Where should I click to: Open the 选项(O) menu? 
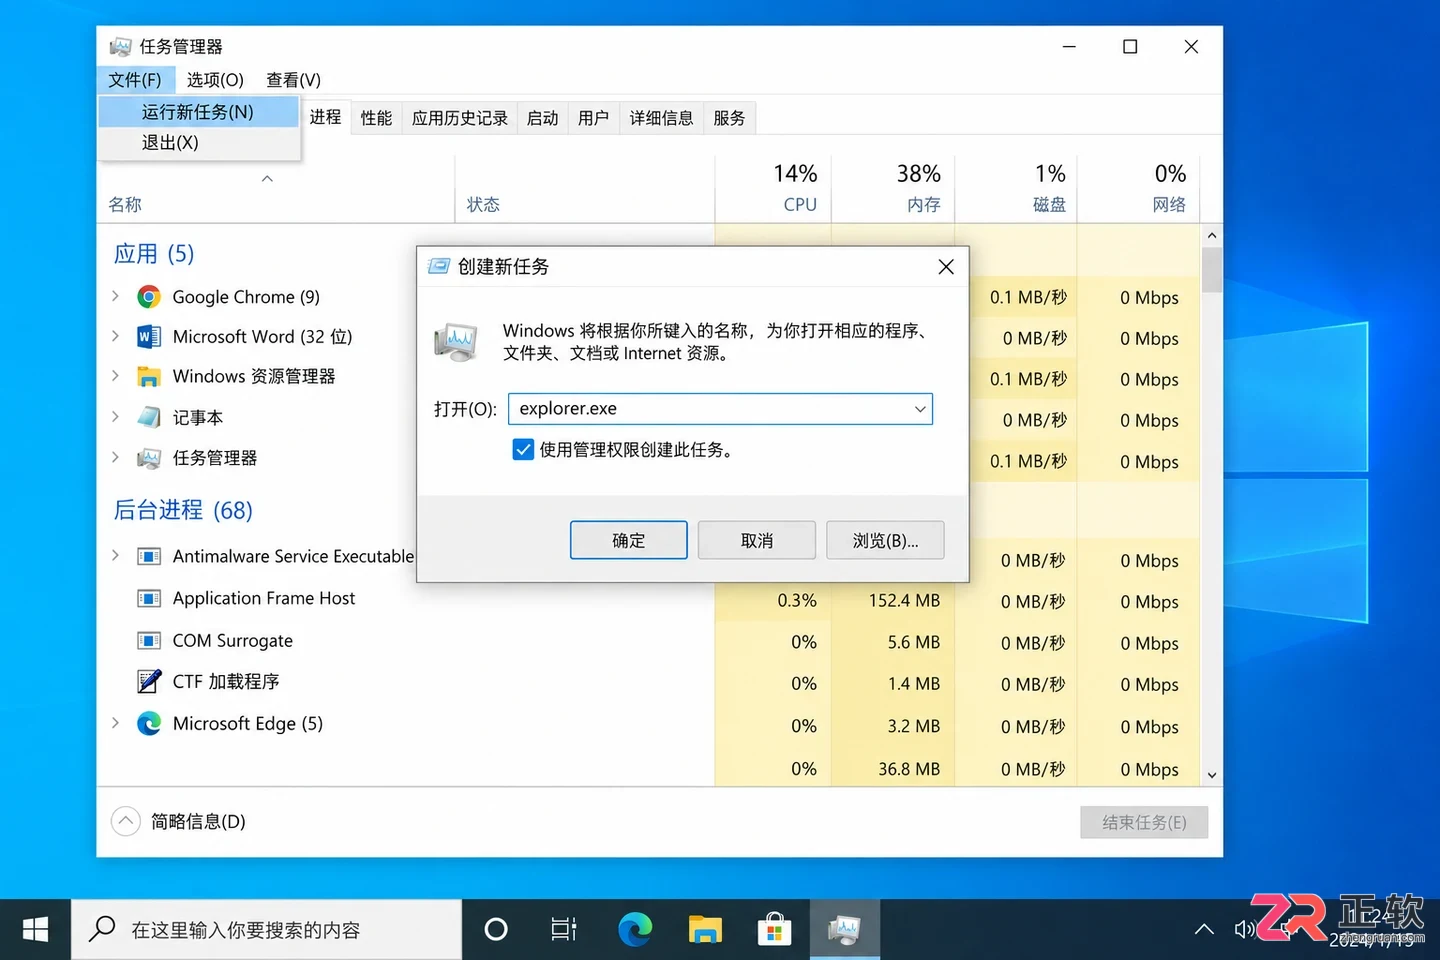(x=215, y=80)
